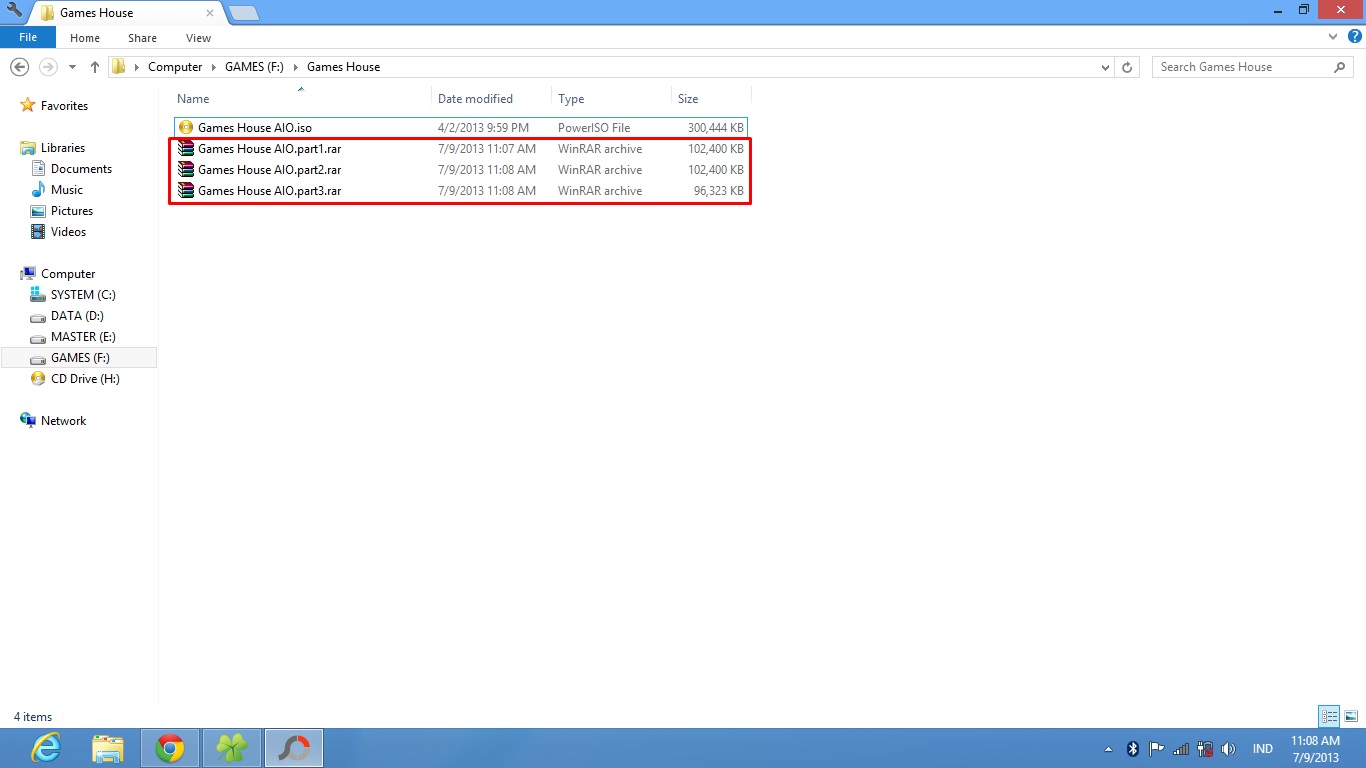This screenshot has width=1366, height=768.
Task: Click Games House in the address breadcrumb
Action: click(x=343, y=67)
